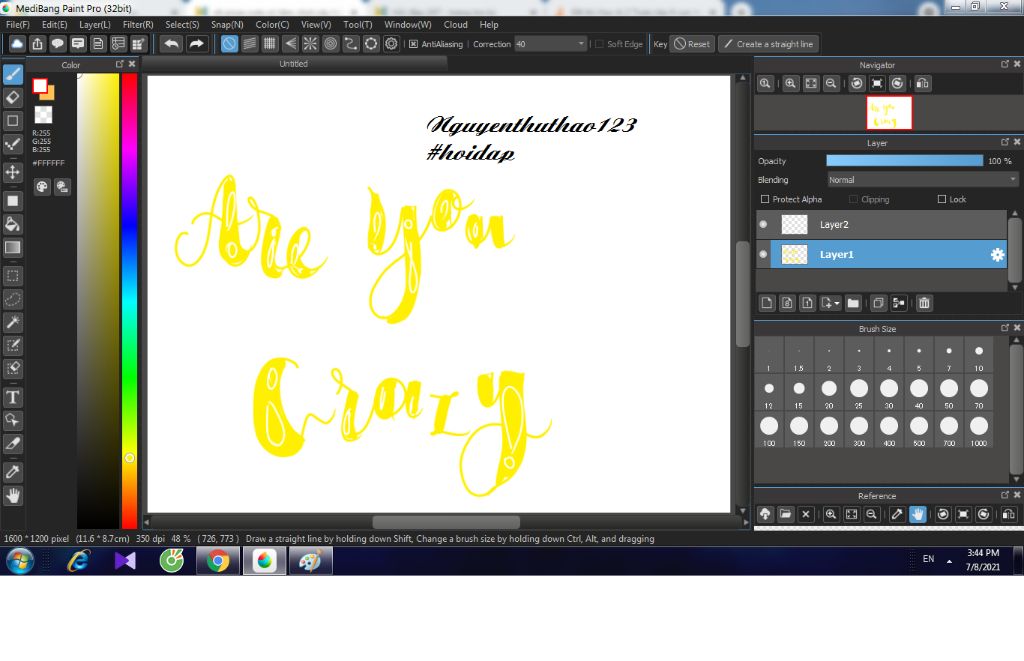Click the hex color code #FFFFFF
The height and width of the screenshot is (661, 1024).
pyautogui.click(x=48, y=163)
